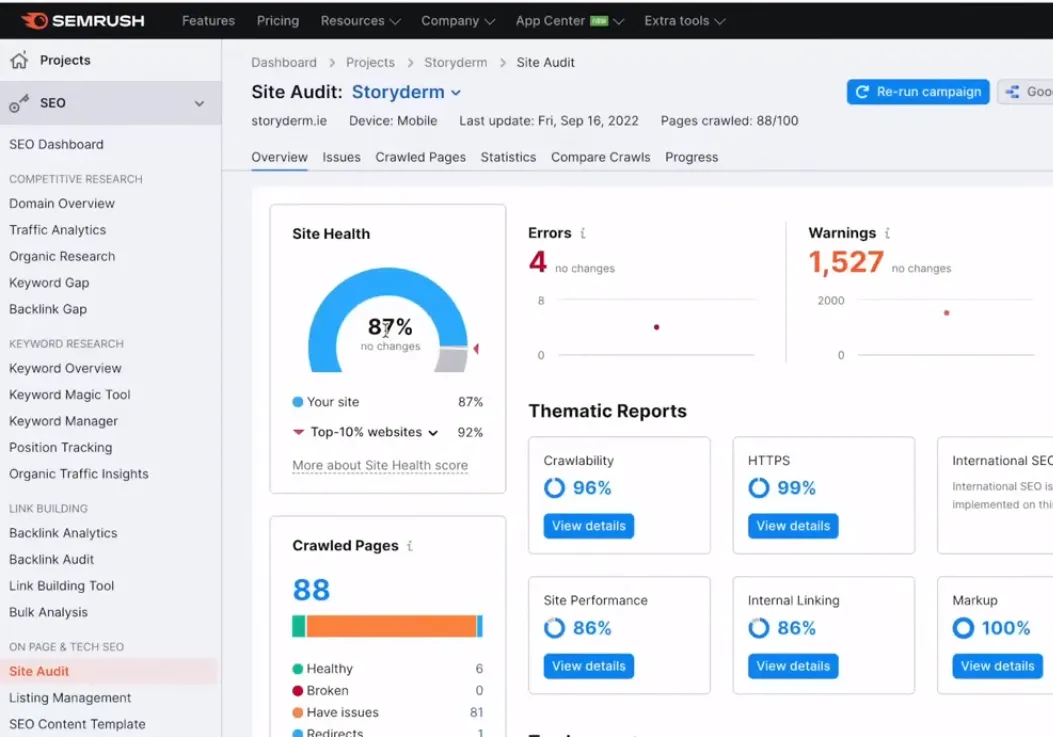The height and width of the screenshot is (737, 1053).
Task: View details for Site Performance
Action: (x=589, y=666)
